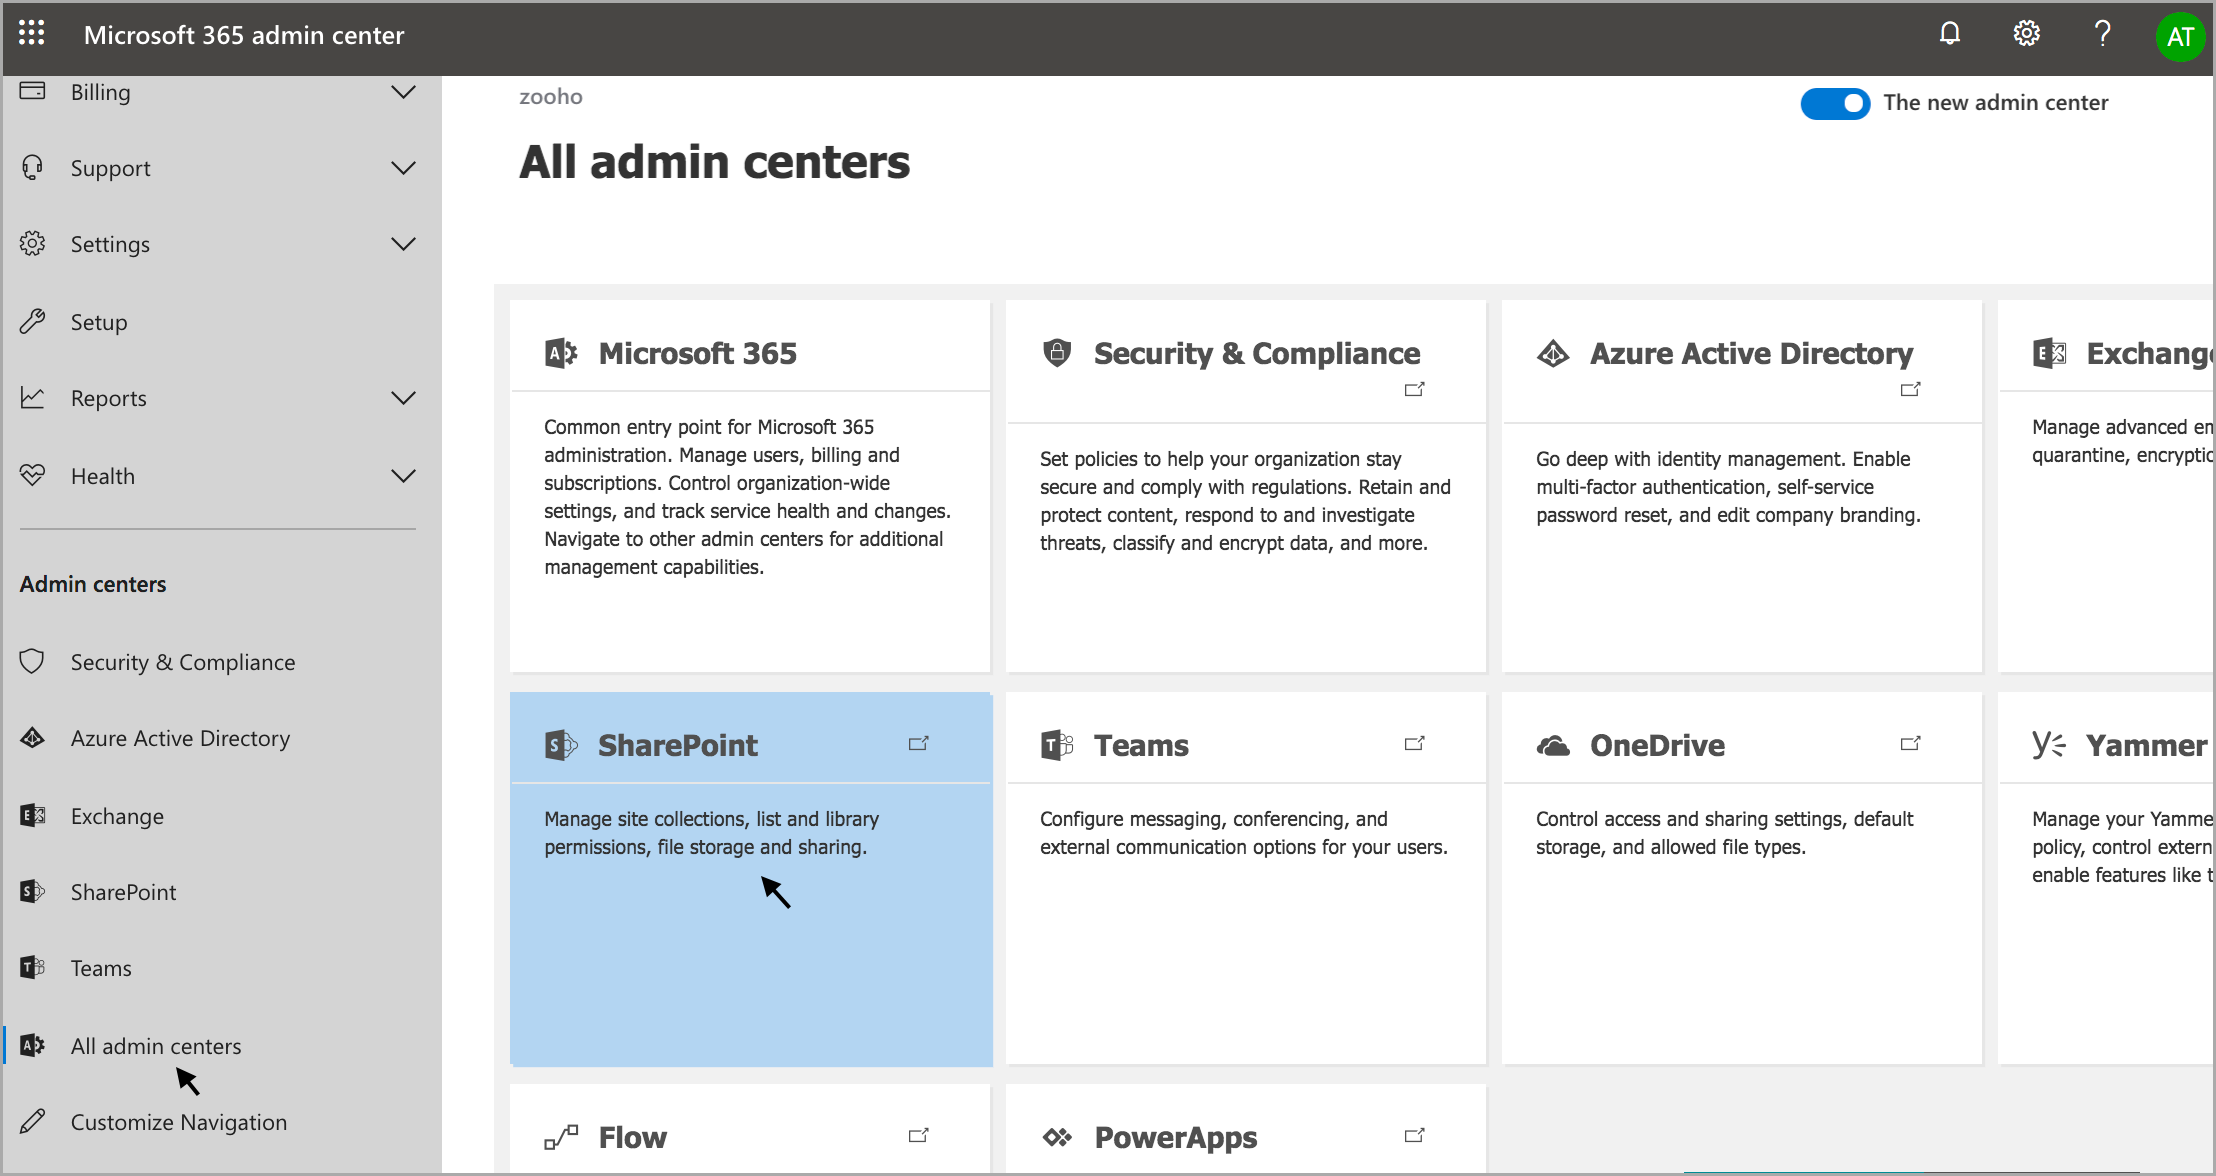Expand the Health section chevron
The height and width of the screenshot is (1176, 2216).
(403, 476)
